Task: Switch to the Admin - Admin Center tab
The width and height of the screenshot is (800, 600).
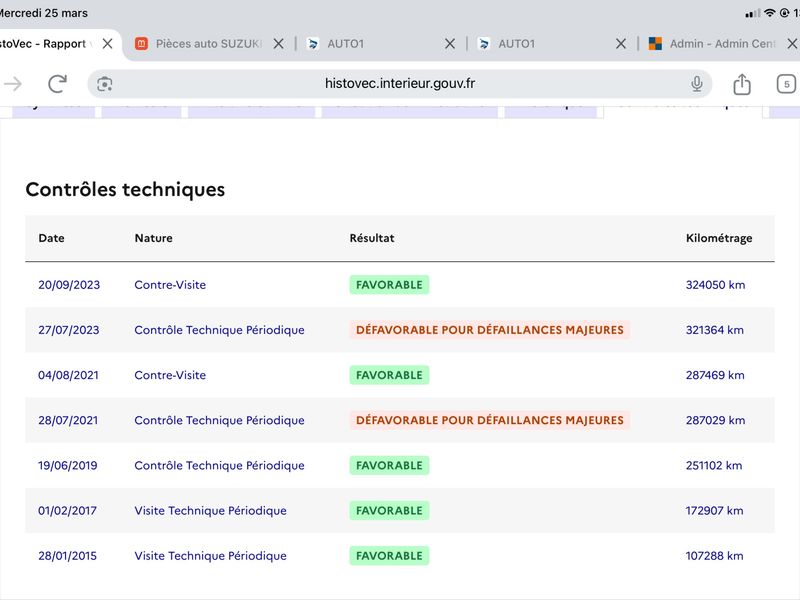Action: point(712,44)
